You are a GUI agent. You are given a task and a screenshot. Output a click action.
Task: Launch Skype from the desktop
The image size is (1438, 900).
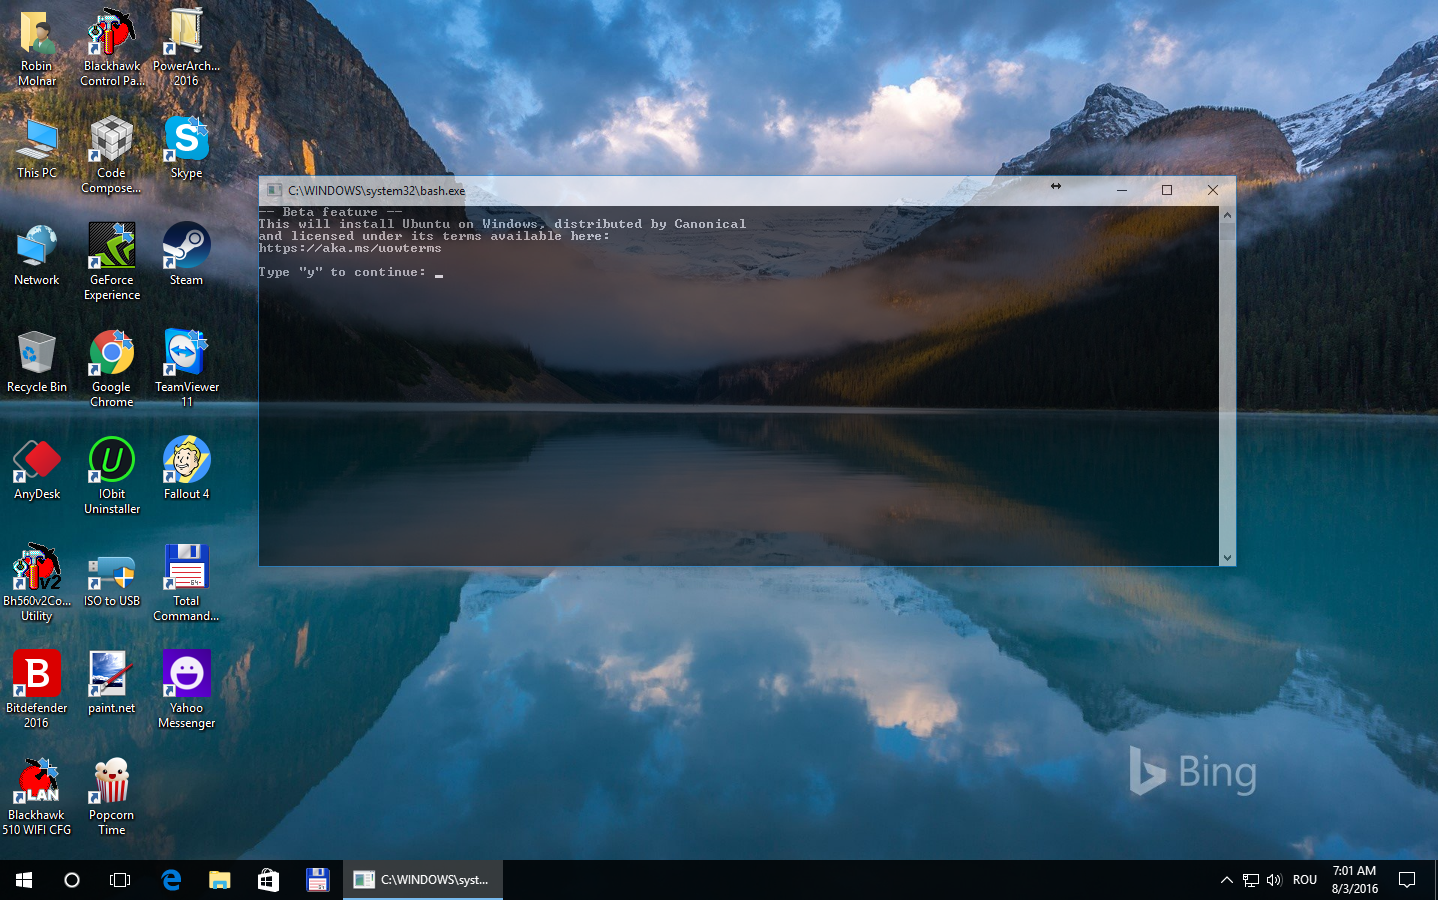point(186,148)
